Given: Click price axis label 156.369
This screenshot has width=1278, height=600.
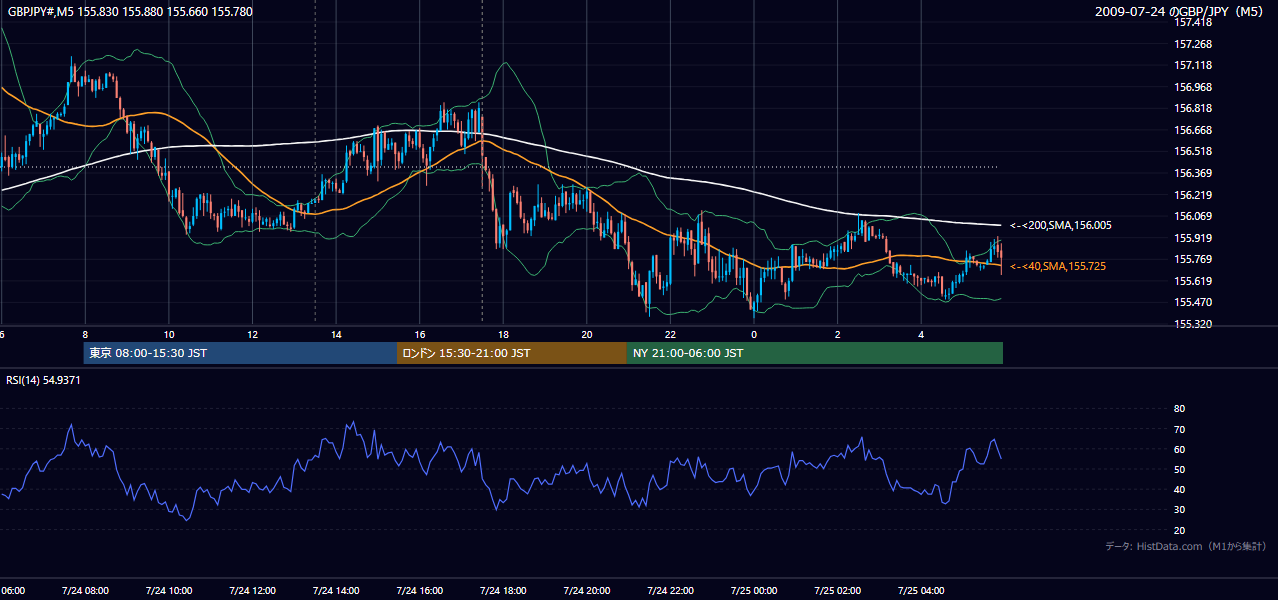Looking at the screenshot, I should pyautogui.click(x=1192, y=173).
